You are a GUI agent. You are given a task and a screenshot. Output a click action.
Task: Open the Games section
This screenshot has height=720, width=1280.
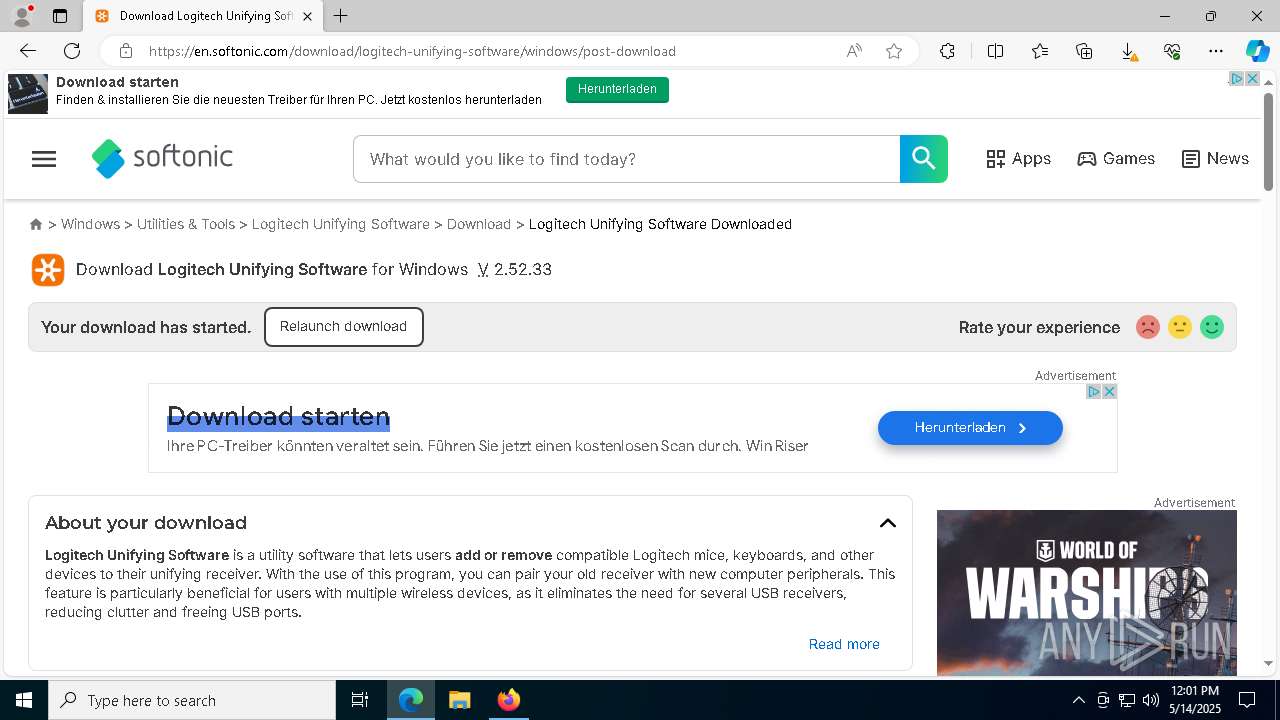[1116, 159]
